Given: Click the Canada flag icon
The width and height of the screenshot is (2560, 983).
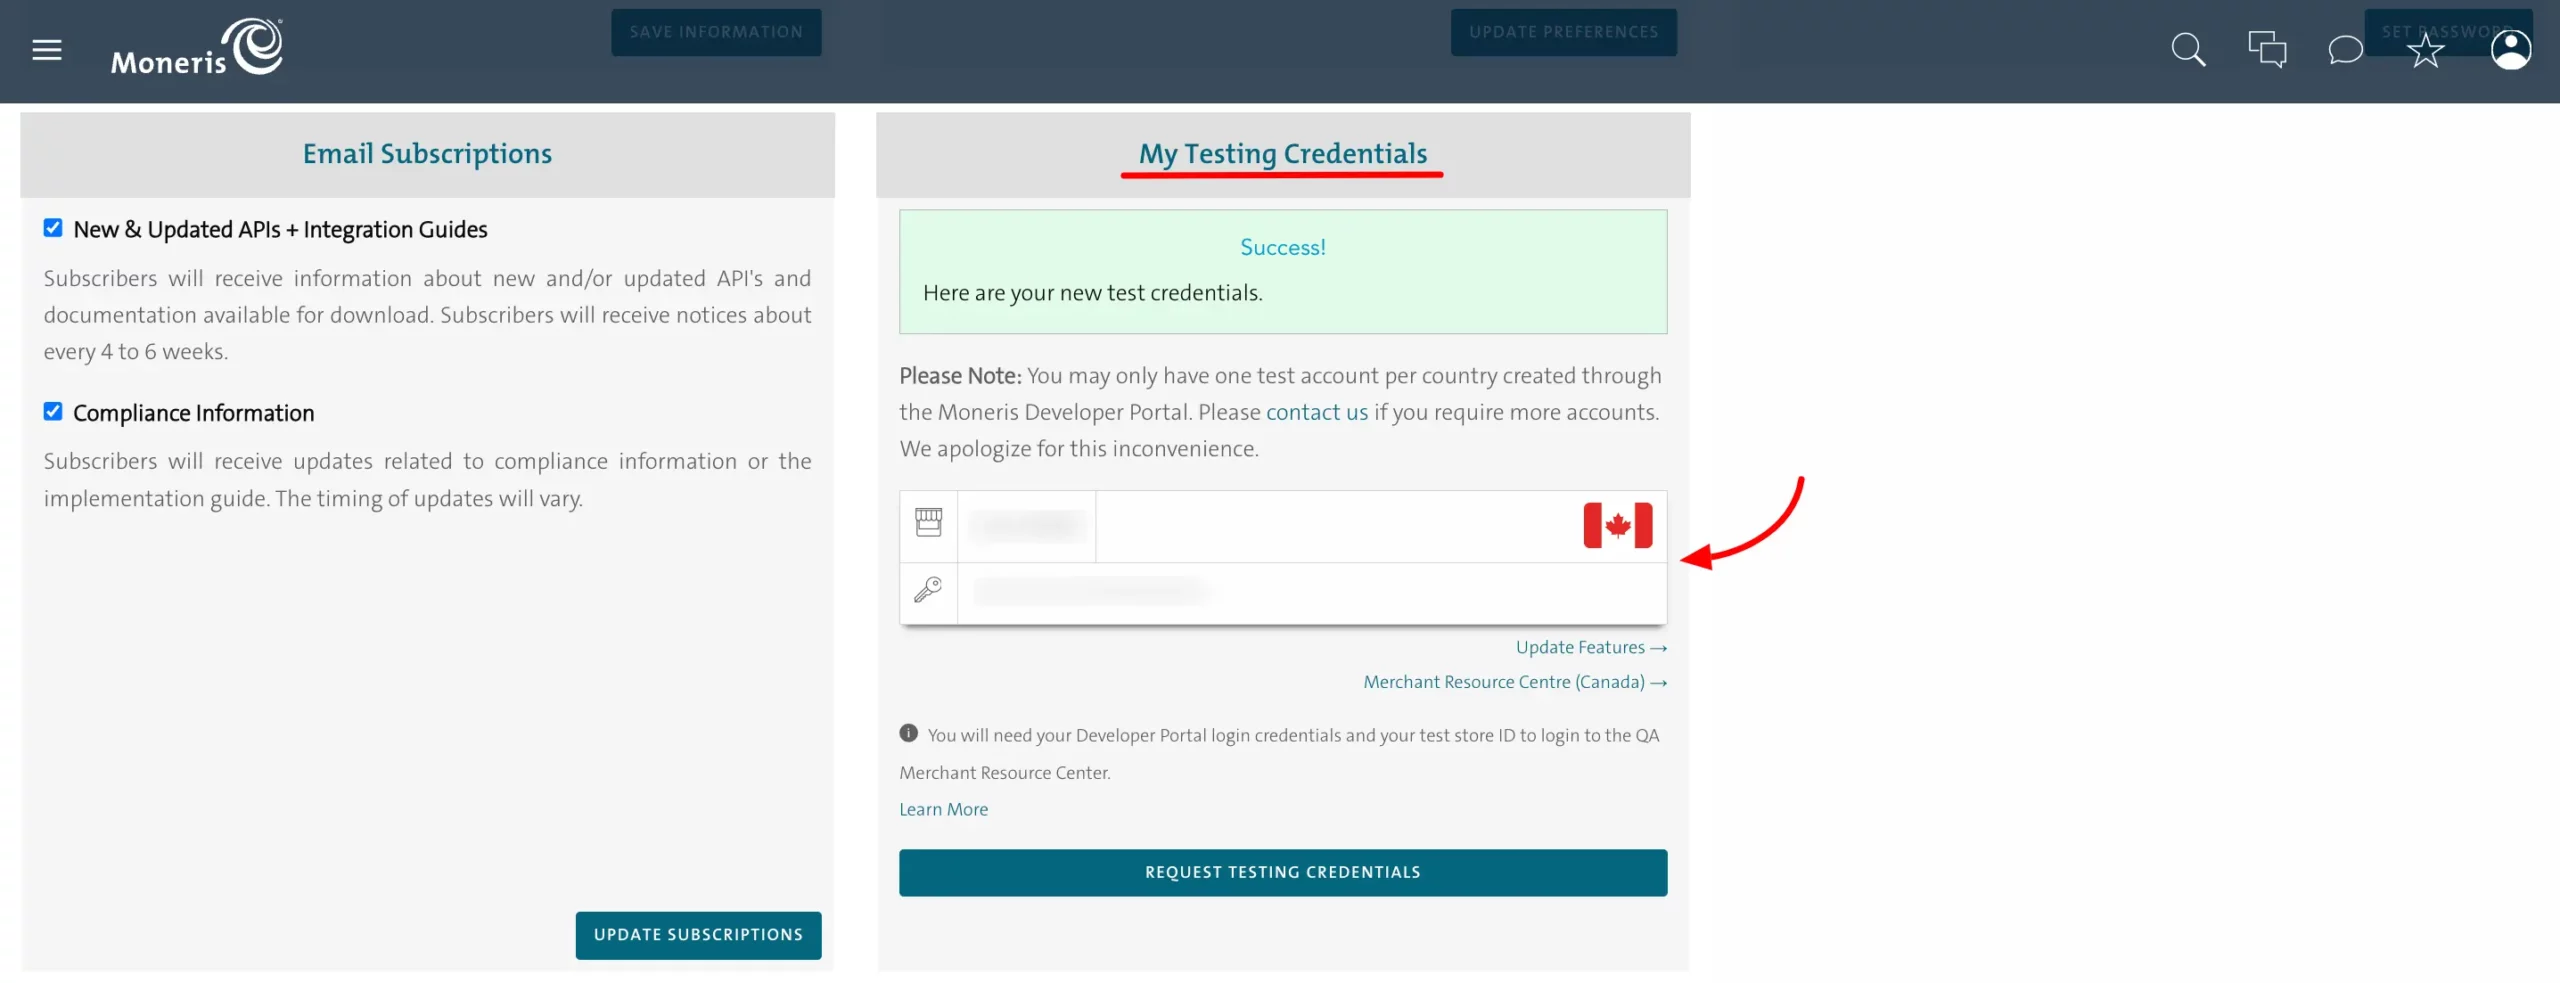Looking at the screenshot, I should (x=1617, y=525).
